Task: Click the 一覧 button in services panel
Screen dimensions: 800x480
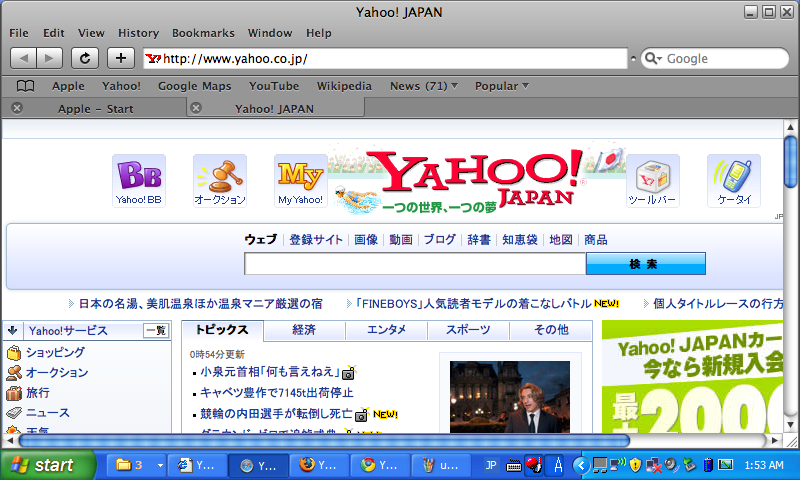Action: (x=156, y=331)
